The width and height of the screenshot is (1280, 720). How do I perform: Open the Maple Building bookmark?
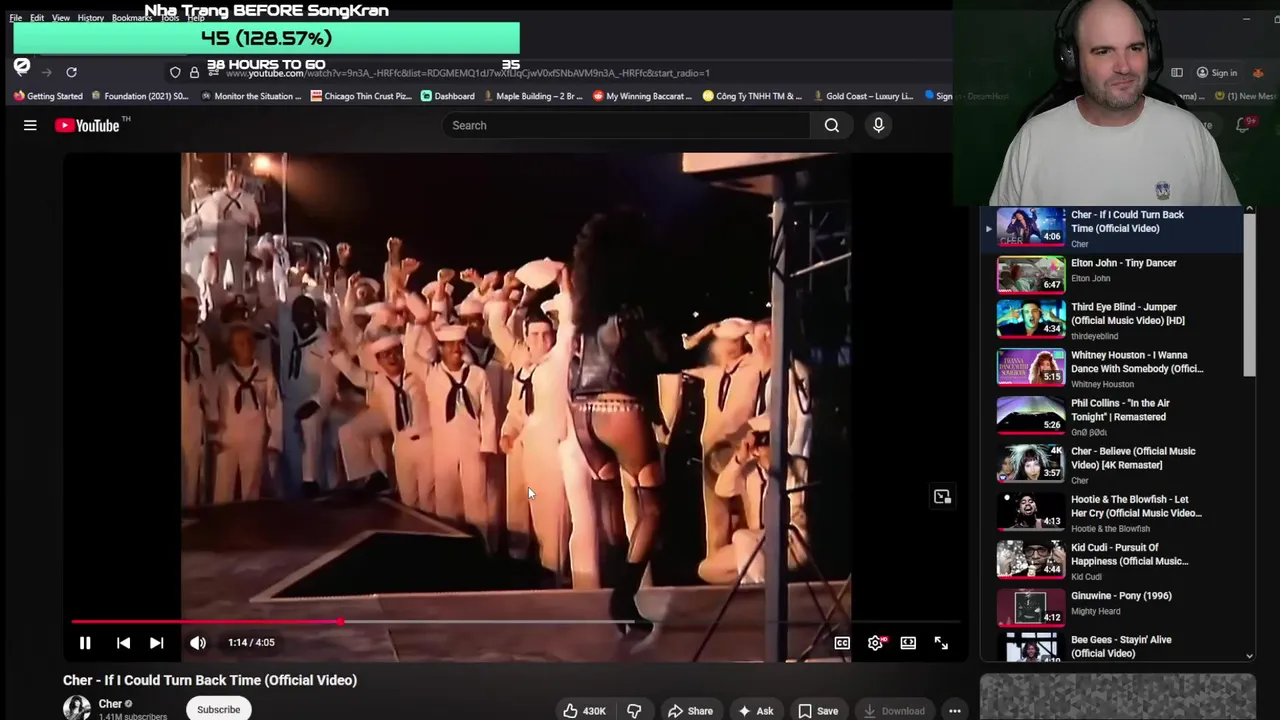pyautogui.click(x=533, y=96)
